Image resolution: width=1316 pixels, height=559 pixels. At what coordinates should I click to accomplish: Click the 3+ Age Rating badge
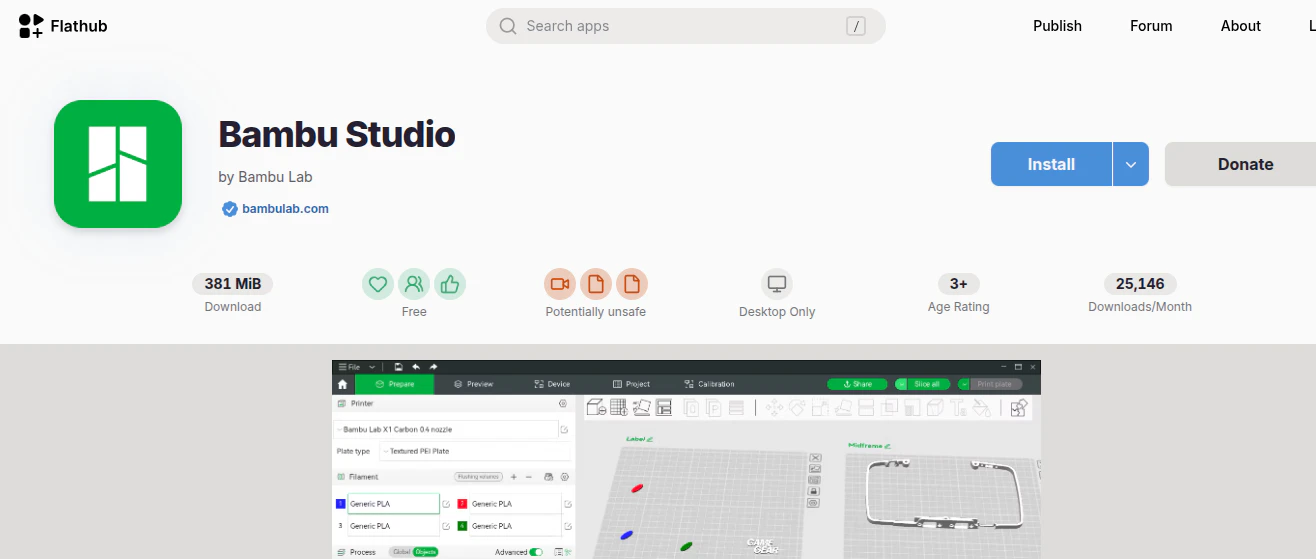click(x=958, y=284)
